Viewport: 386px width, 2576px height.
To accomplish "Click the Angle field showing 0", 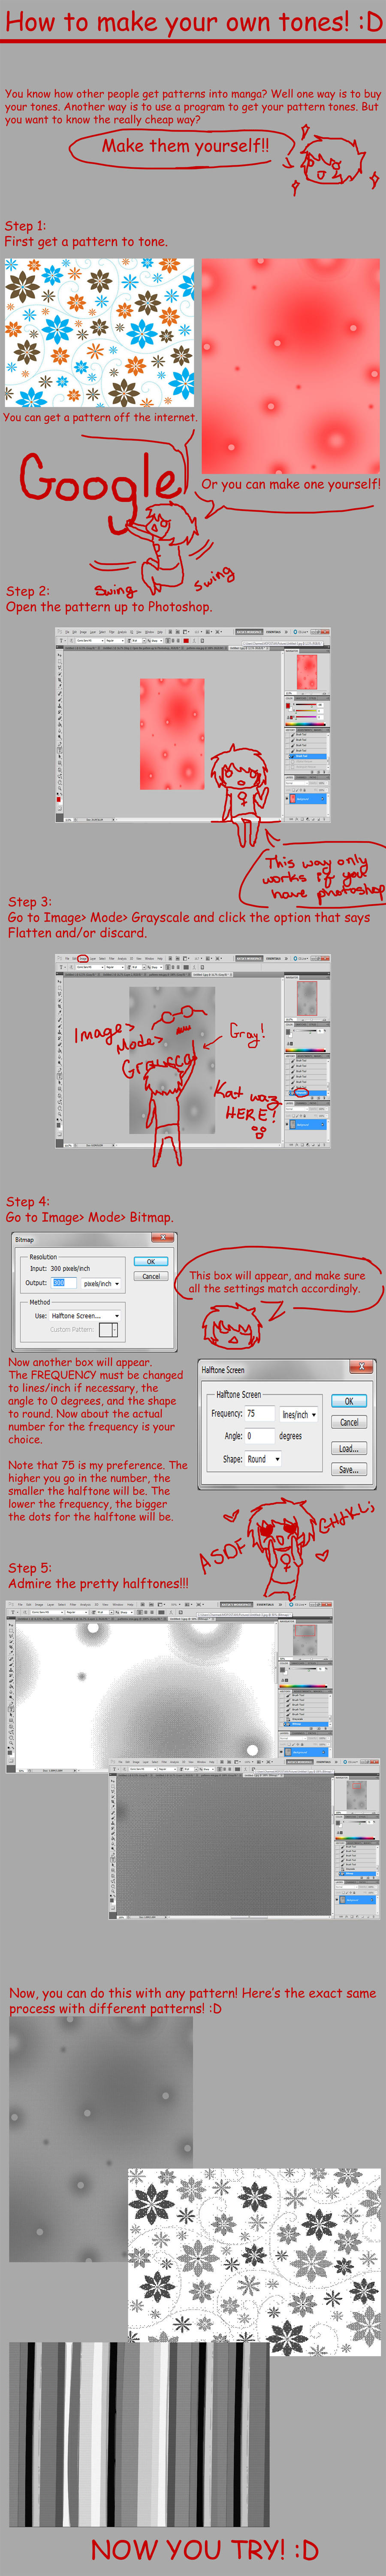I will 259,1436.
